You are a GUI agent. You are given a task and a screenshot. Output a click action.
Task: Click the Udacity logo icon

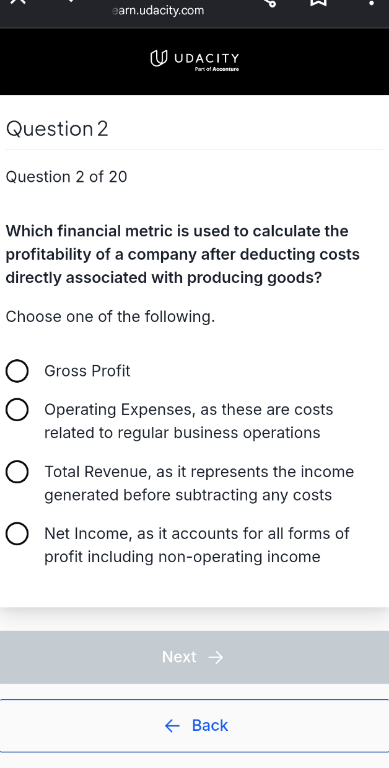(156, 59)
